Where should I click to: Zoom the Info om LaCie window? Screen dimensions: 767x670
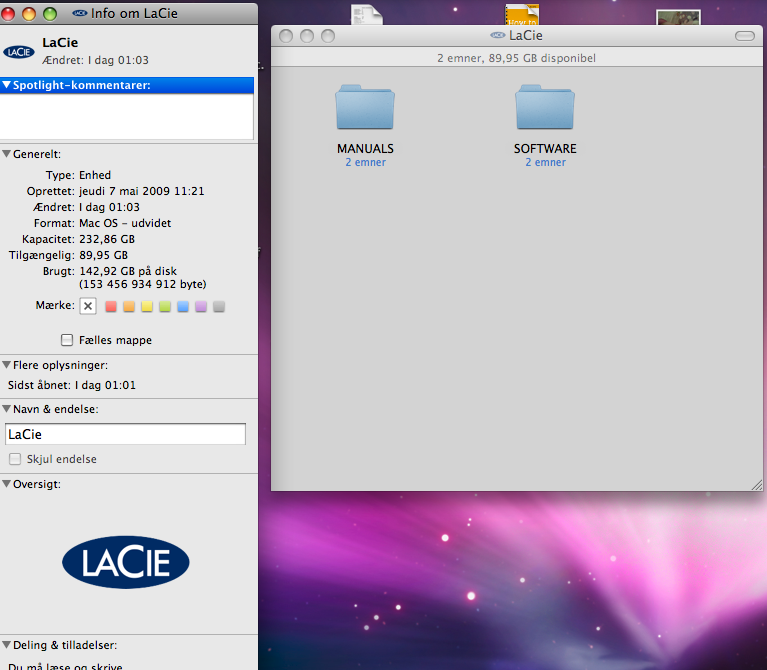[50, 14]
